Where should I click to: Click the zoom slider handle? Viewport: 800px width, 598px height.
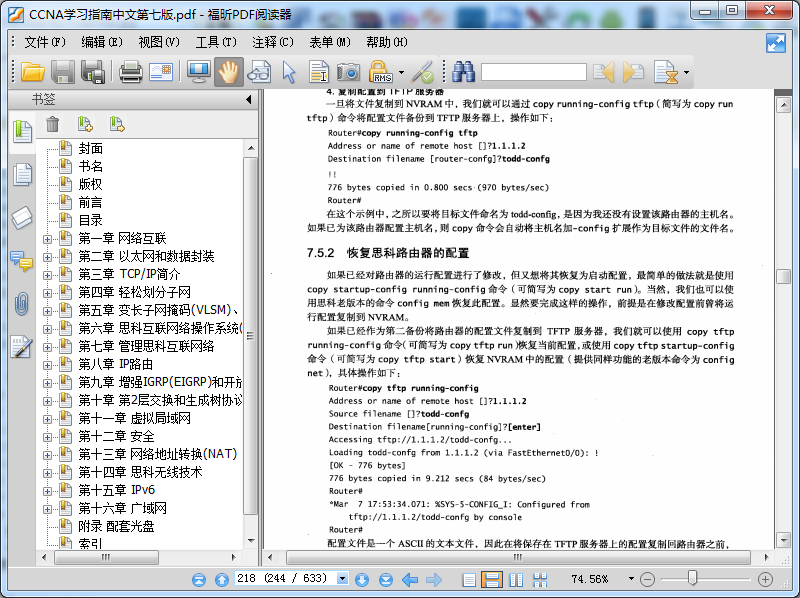tap(692, 579)
